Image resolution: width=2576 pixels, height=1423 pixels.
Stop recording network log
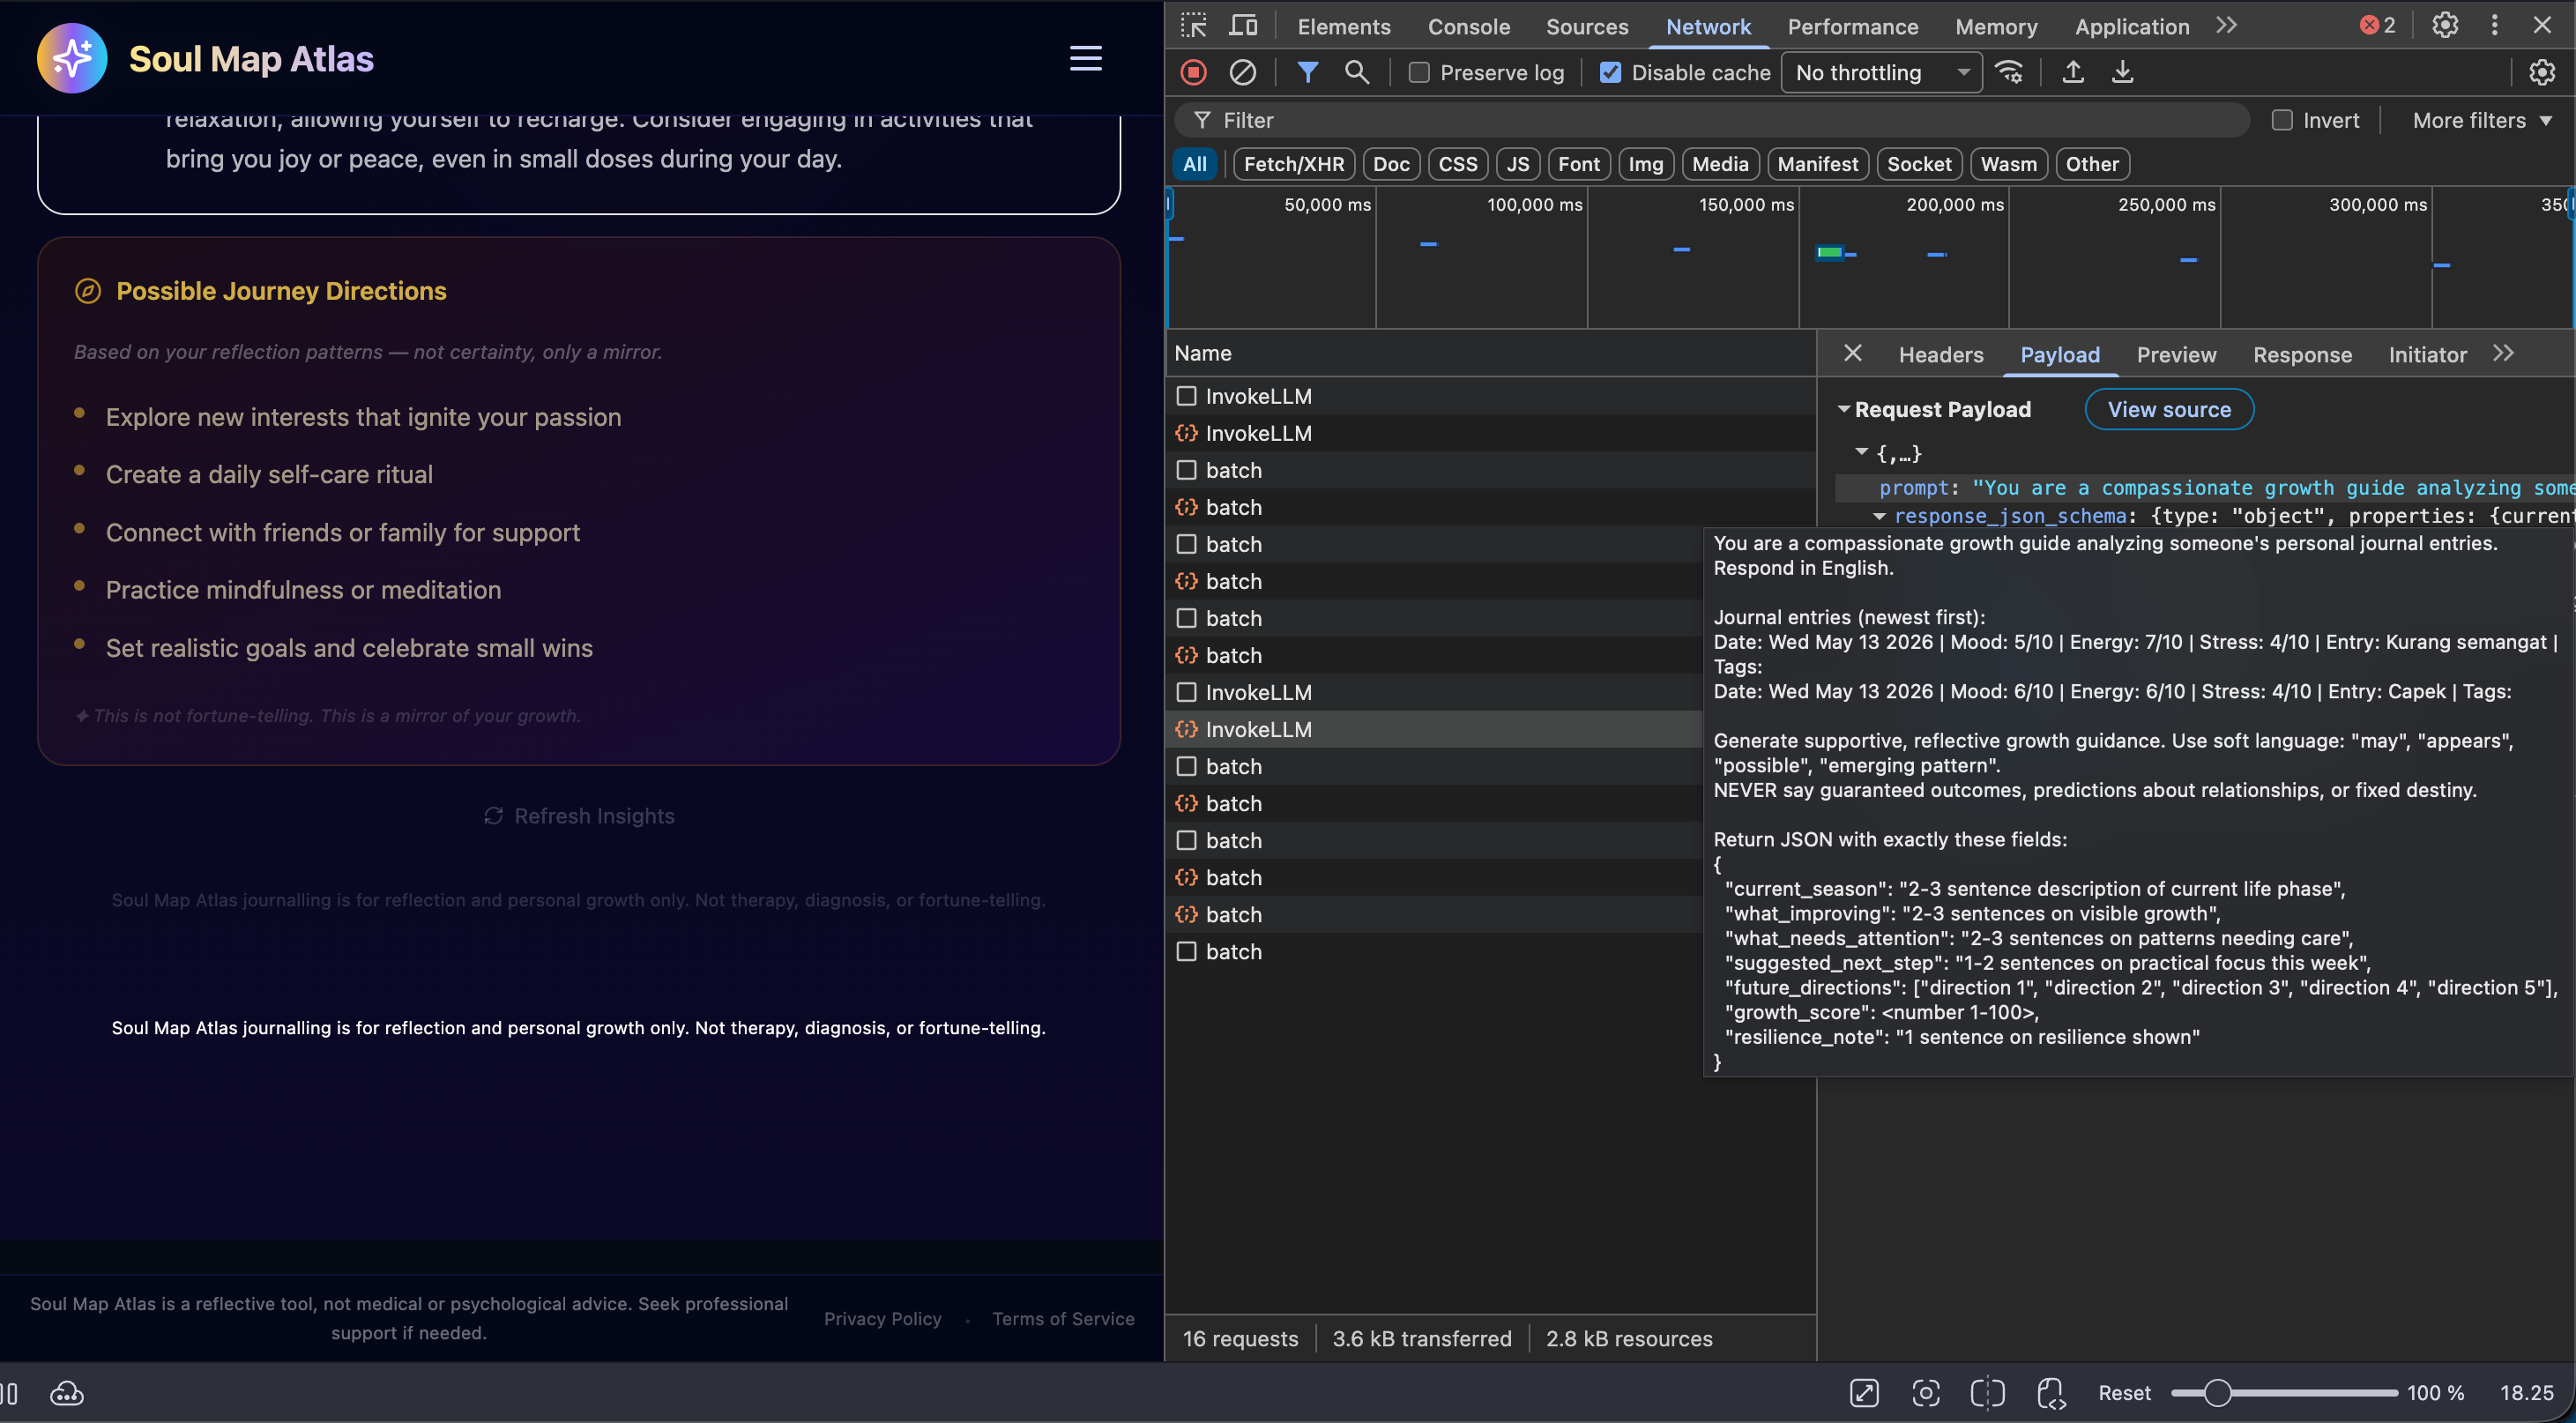[x=1193, y=72]
